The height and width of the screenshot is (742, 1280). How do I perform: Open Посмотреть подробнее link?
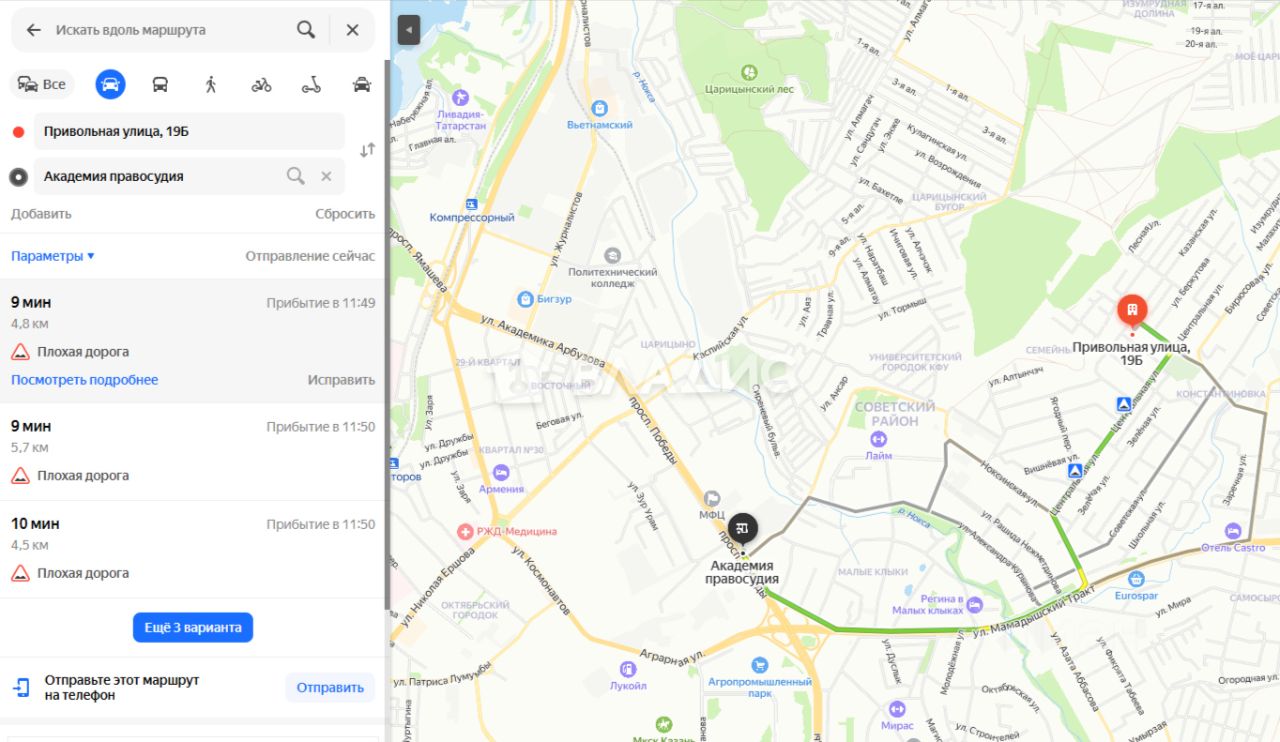point(85,380)
